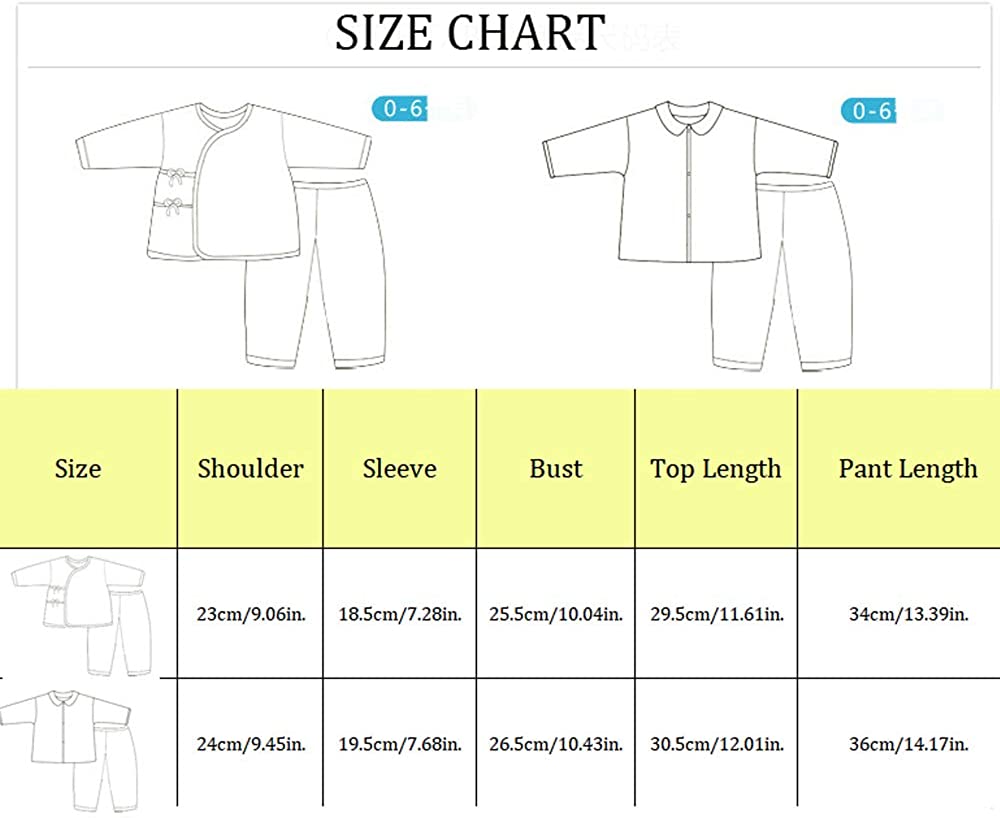Select the collared set thumbnail in the second table row
This screenshot has width=1000, height=818.
(x=70, y=745)
